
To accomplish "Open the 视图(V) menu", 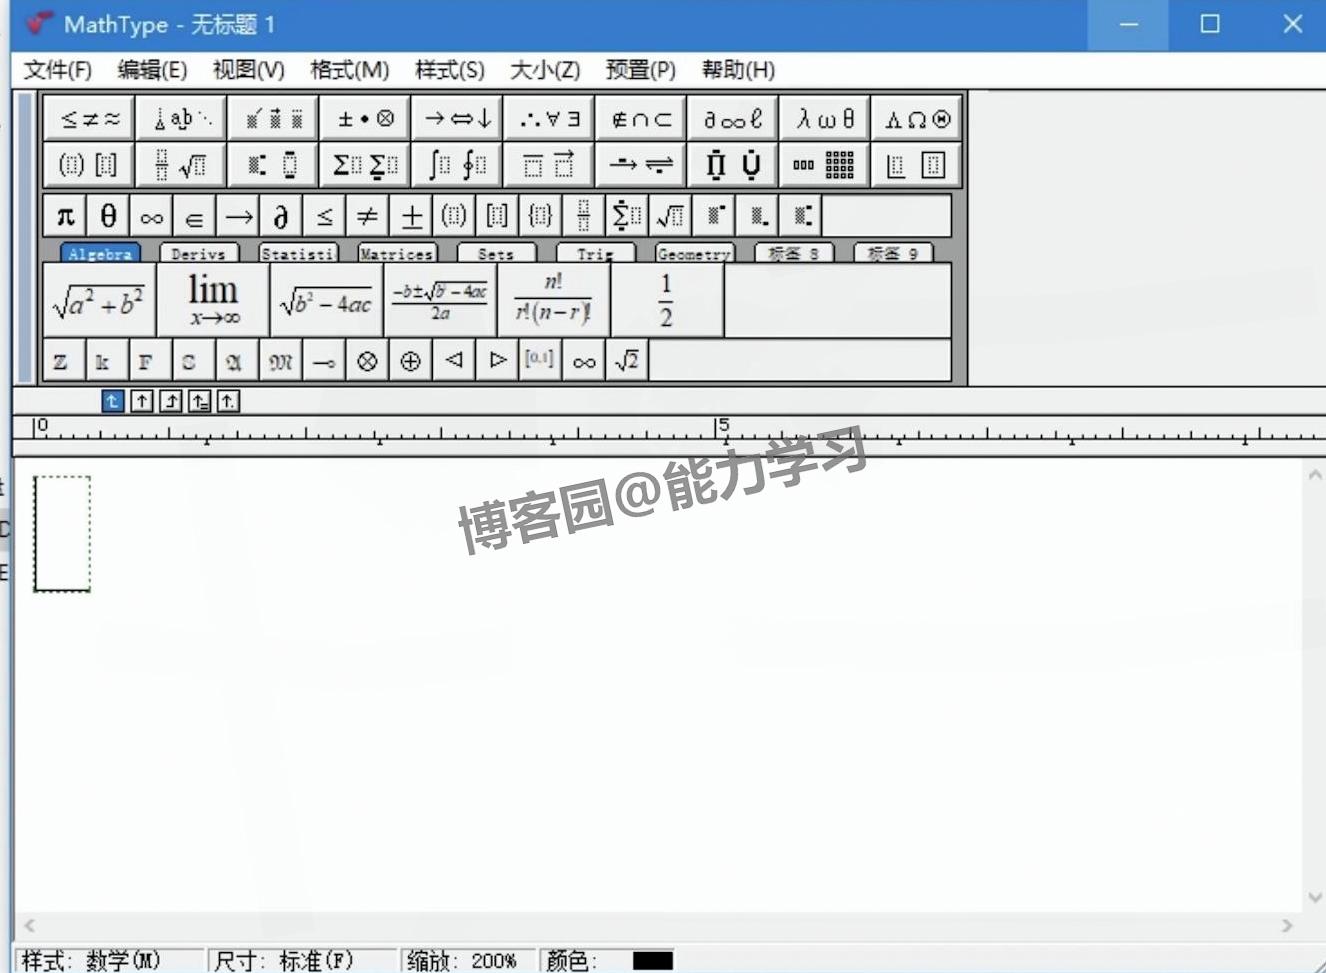I will tap(248, 70).
